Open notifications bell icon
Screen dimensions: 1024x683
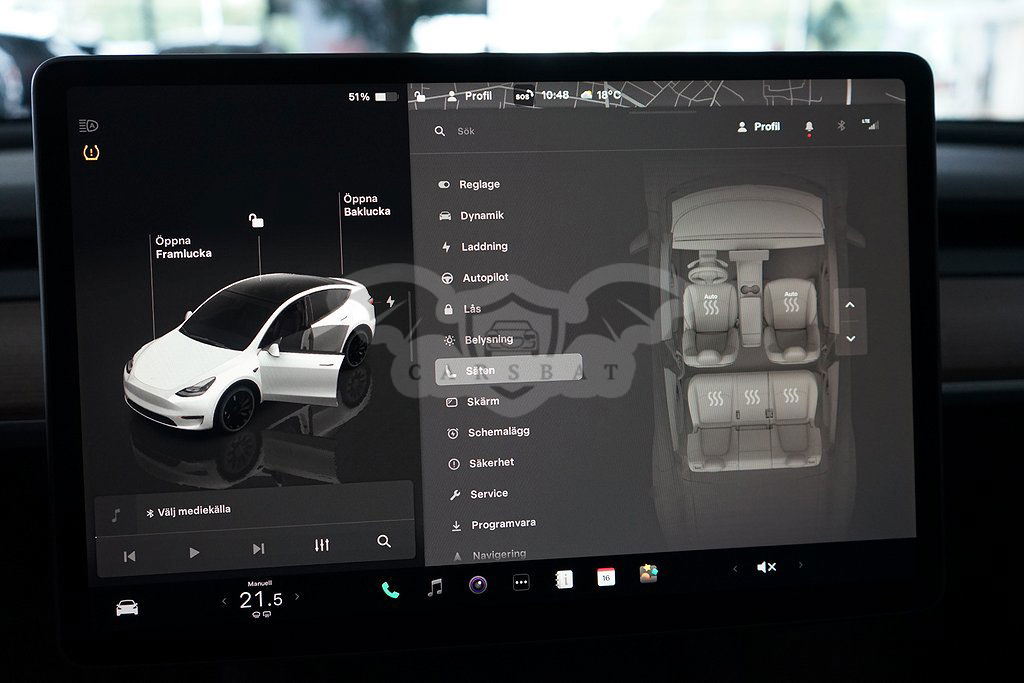(x=809, y=127)
